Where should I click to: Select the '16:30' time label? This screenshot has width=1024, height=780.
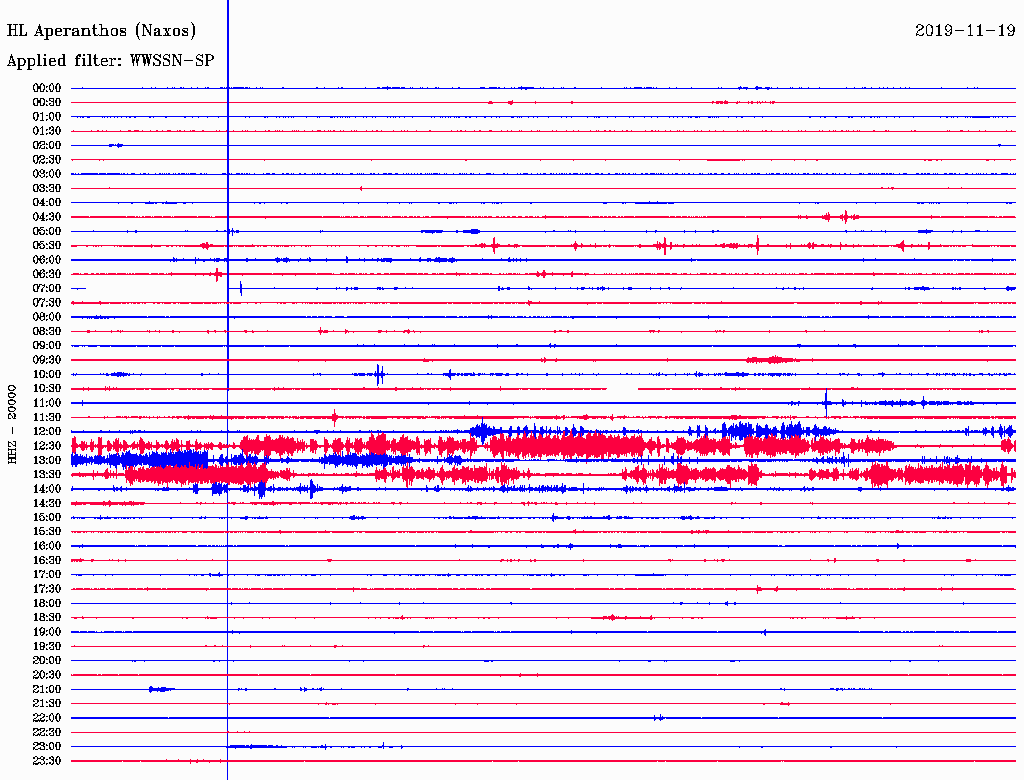(47, 561)
